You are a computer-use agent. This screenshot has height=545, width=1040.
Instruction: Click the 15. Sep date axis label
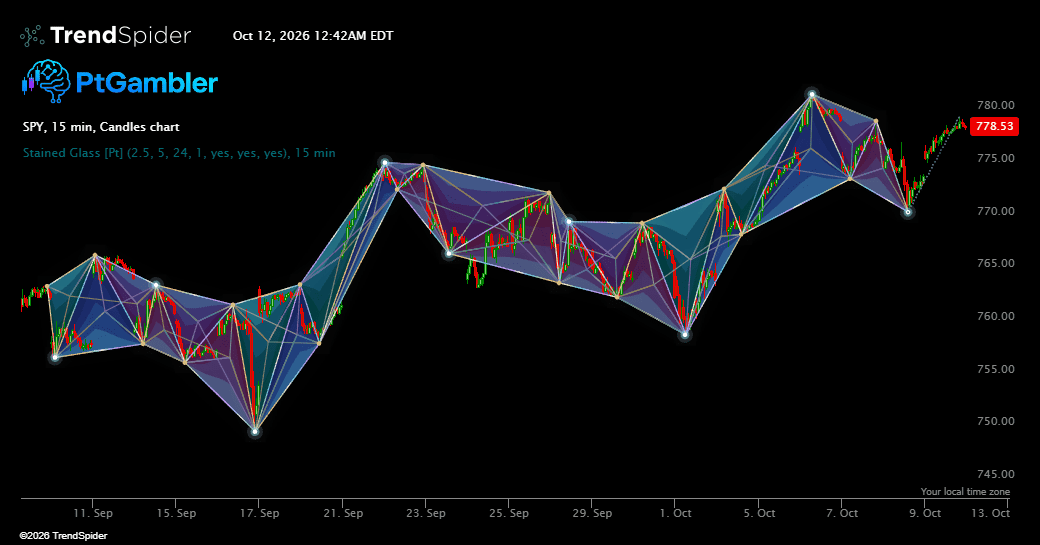(176, 513)
